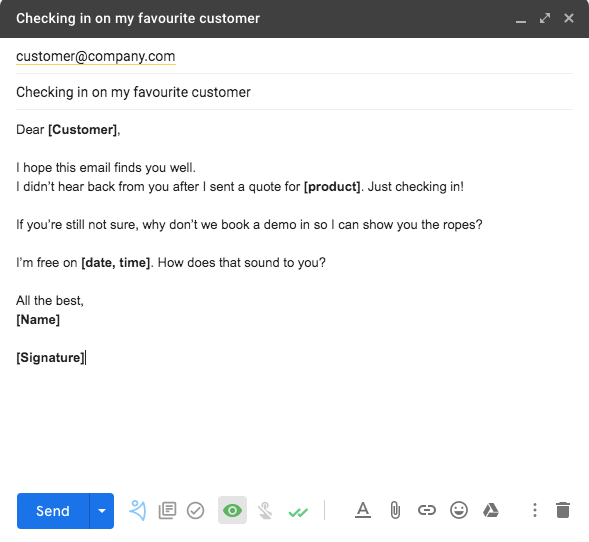589x542 pixels.
Task: Click the subject line field
Action: point(294,92)
